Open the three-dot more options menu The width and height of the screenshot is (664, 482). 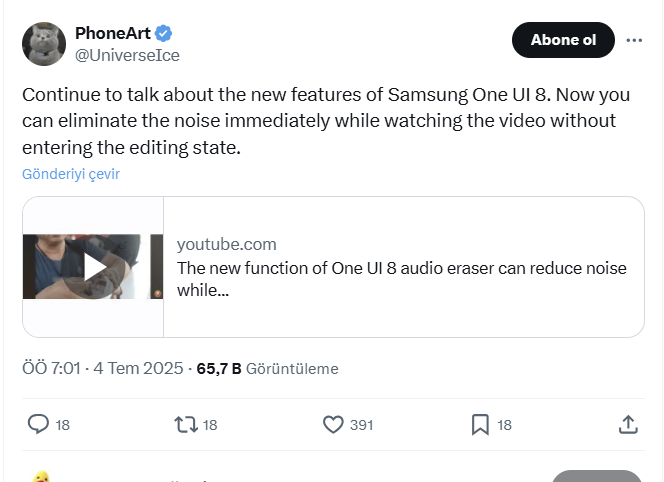click(634, 40)
